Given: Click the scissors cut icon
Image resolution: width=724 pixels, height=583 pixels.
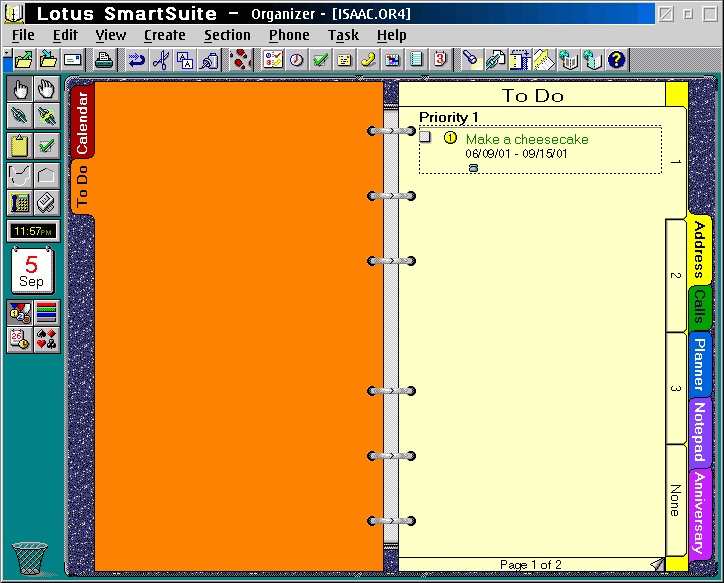Looking at the screenshot, I should click(161, 60).
